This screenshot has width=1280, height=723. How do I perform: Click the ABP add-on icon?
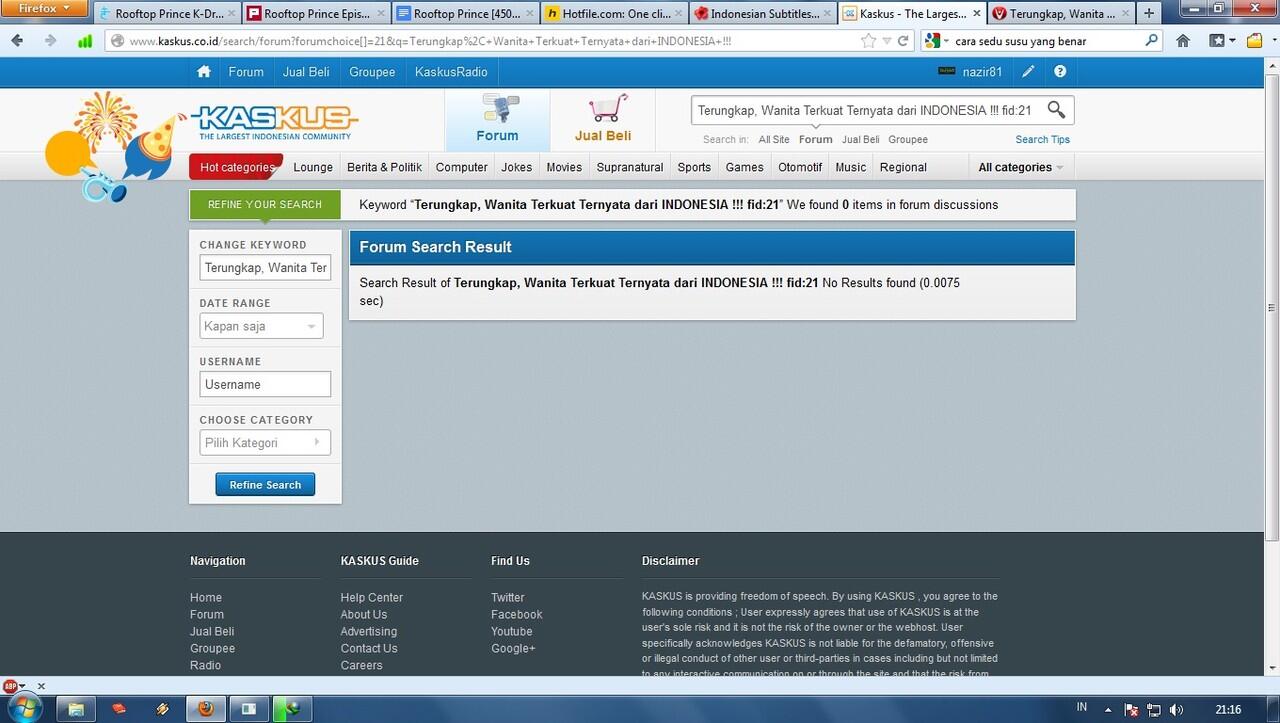(11, 686)
